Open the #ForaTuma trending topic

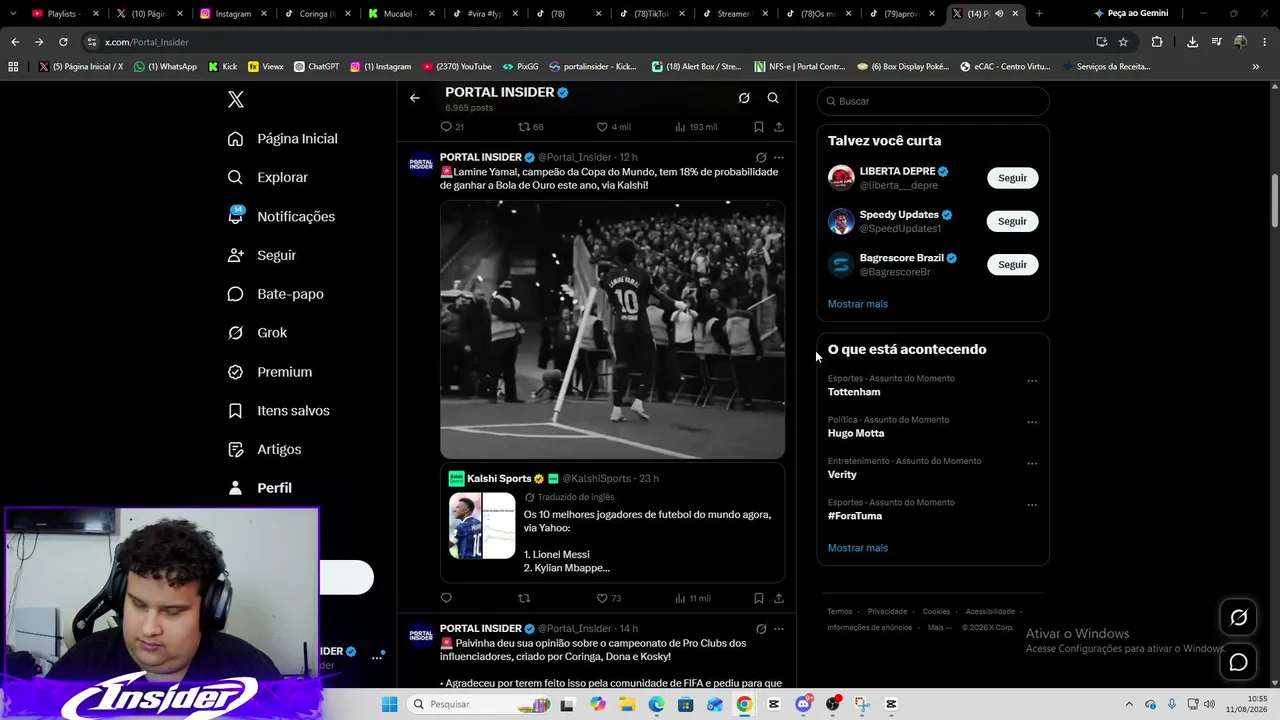tap(855, 516)
